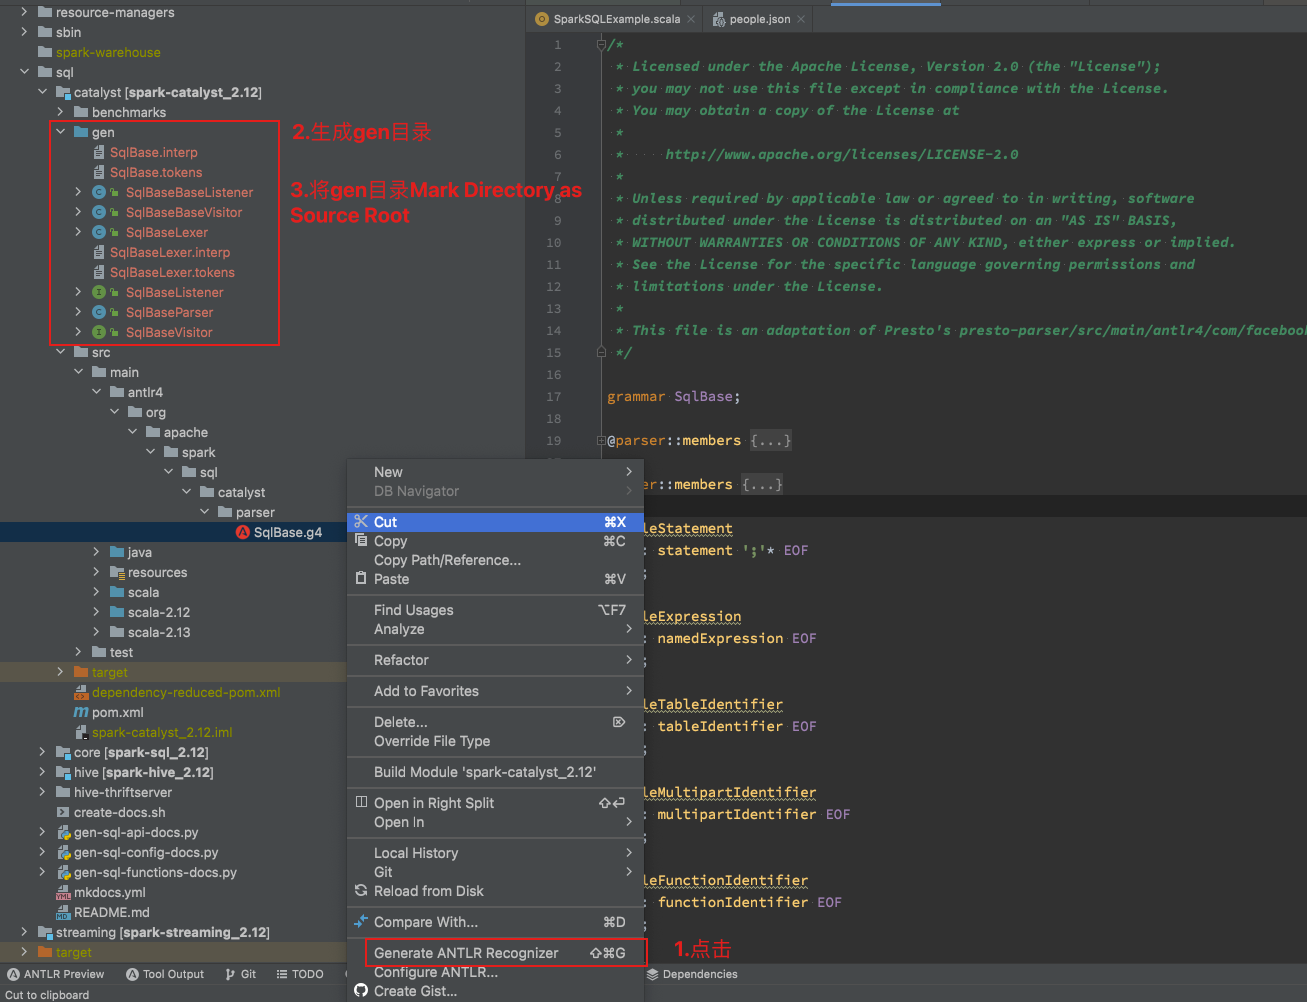Click the Compare With arrows icon
This screenshot has height=1002, width=1307.
[361, 922]
